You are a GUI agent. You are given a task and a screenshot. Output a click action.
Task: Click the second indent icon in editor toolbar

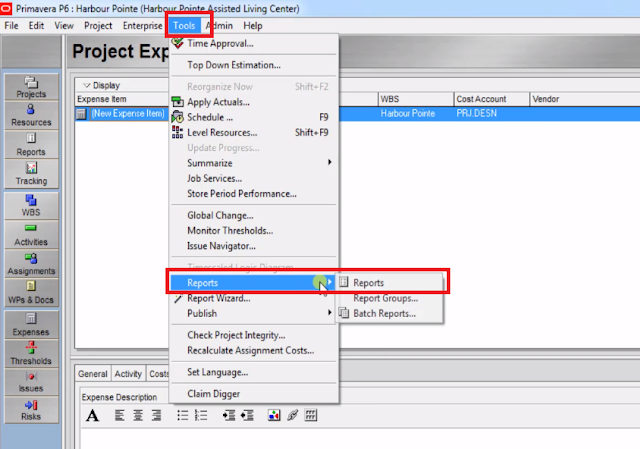pos(247,416)
